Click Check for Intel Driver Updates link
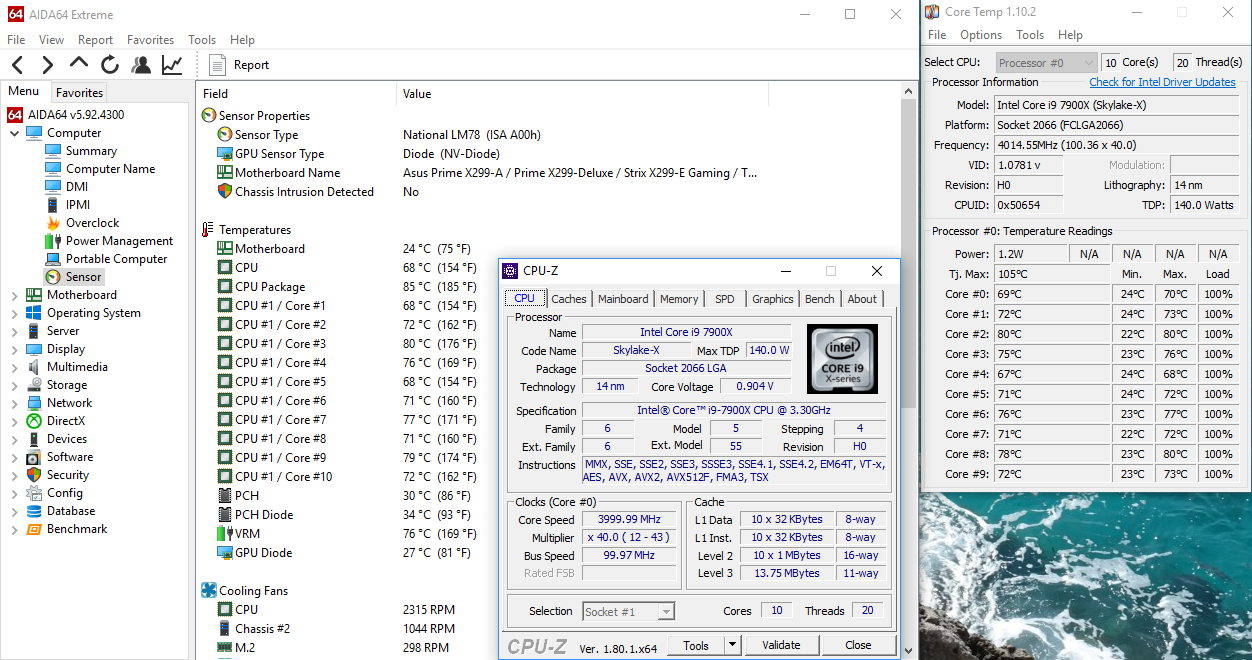The image size is (1252, 660). click(x=1162, y=82)
